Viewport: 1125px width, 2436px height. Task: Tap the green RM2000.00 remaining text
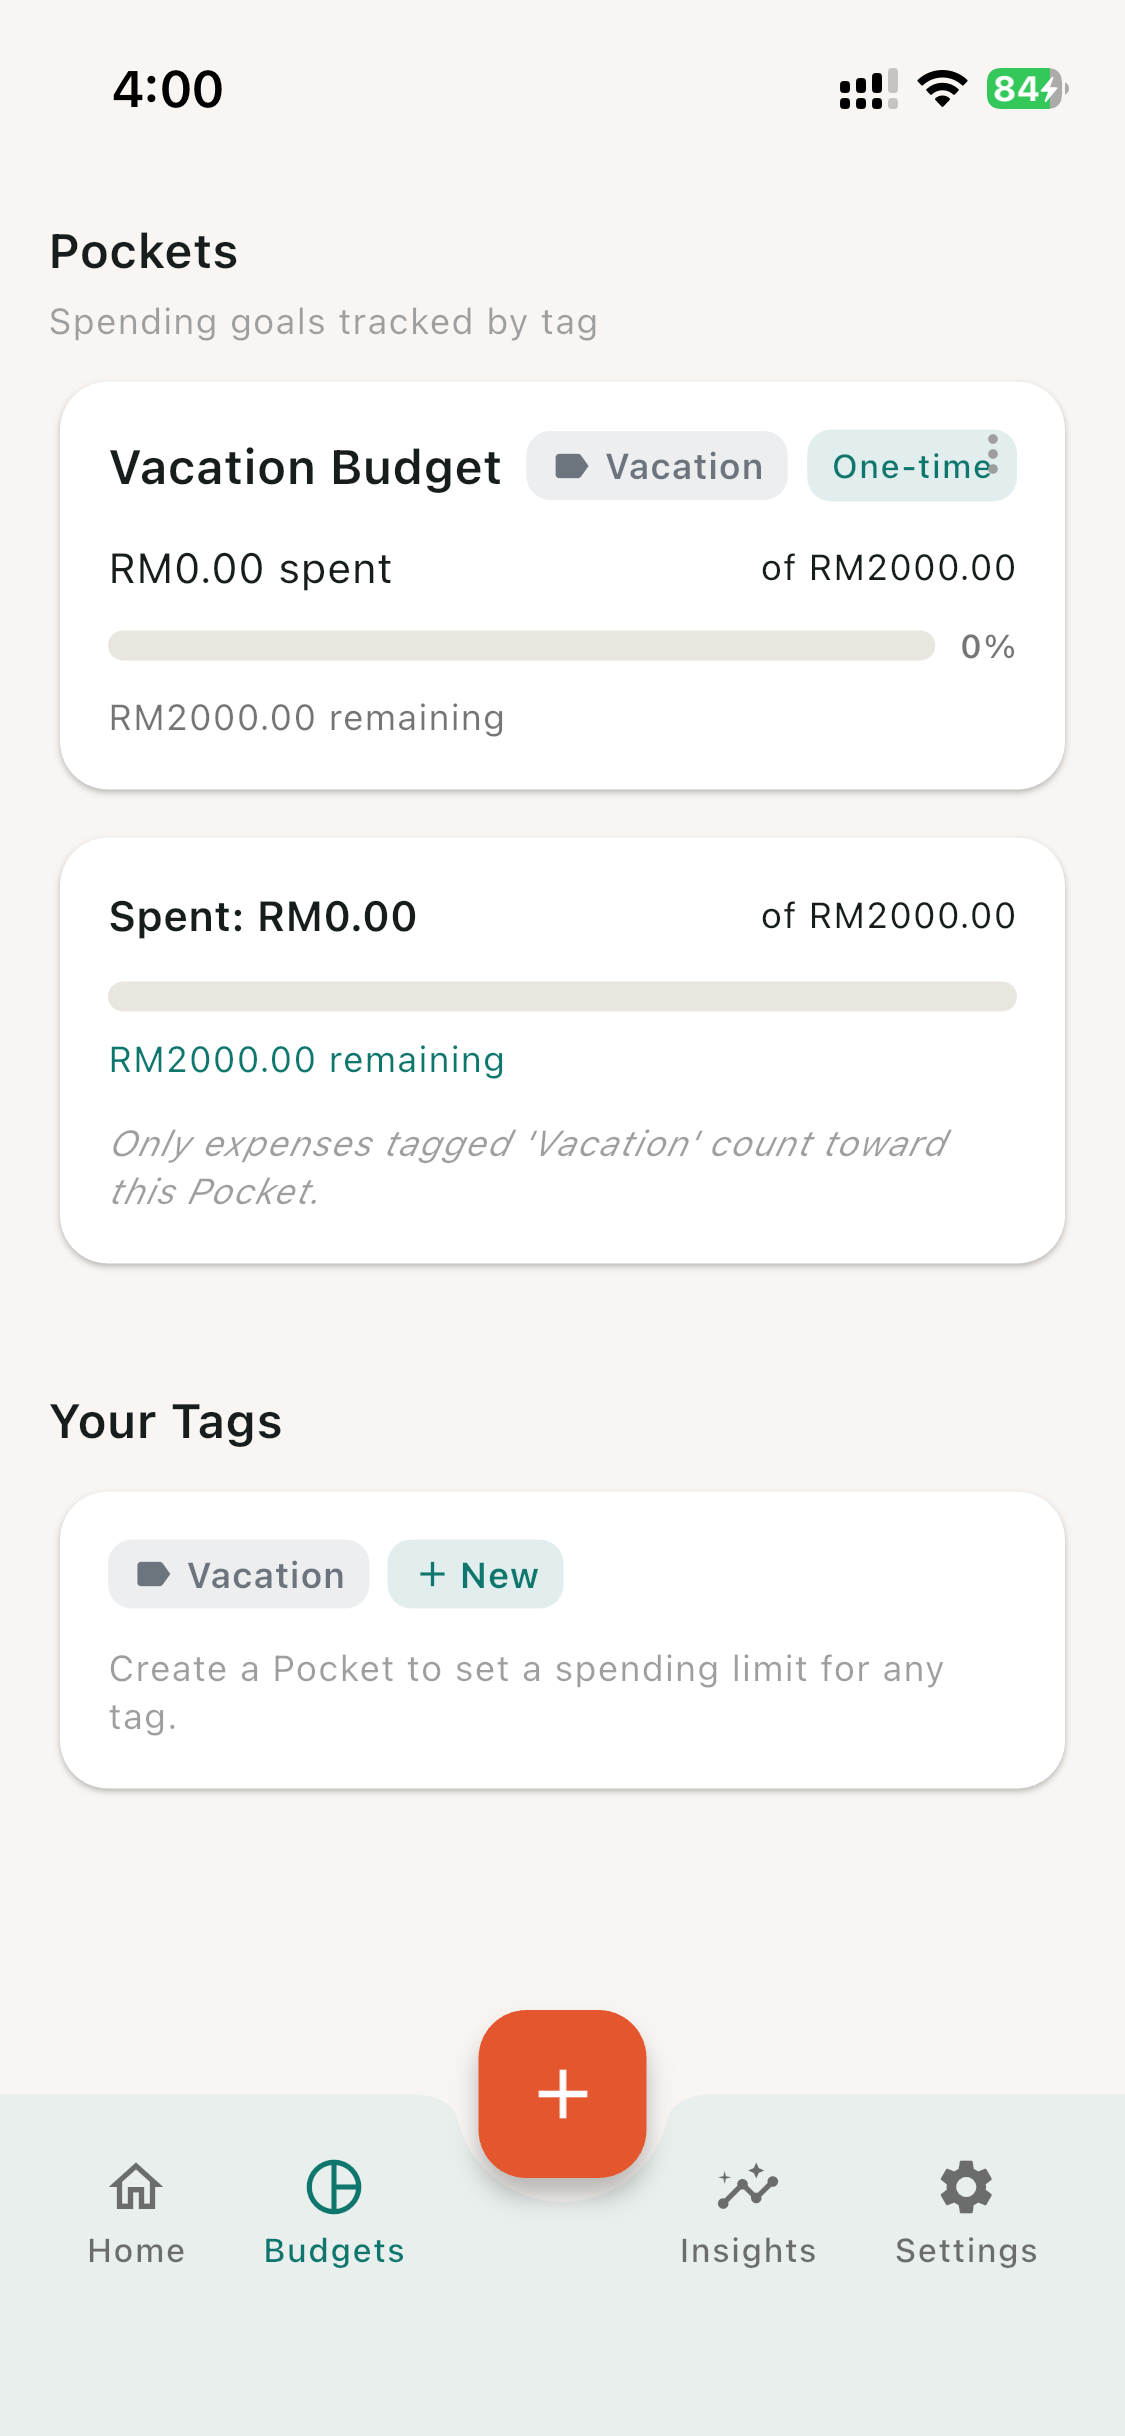(306, 1060)
